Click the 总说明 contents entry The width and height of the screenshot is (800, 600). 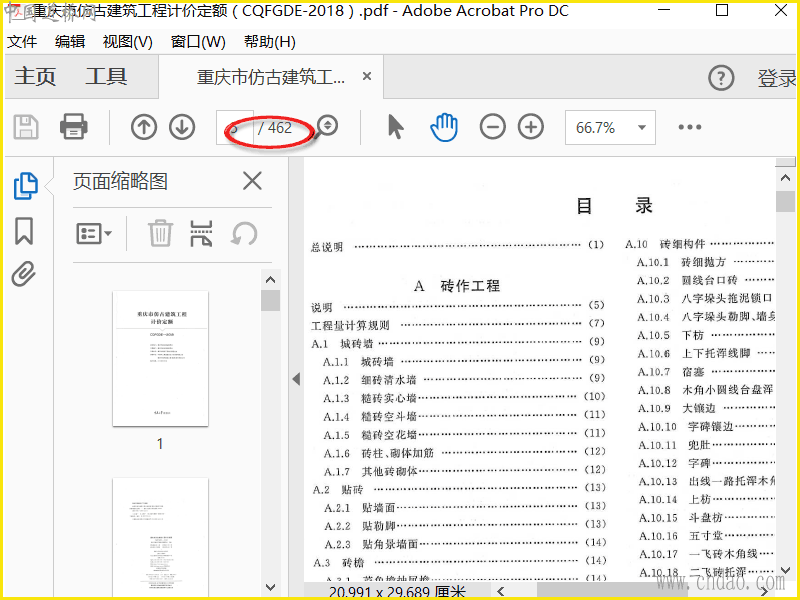point(457,246)
